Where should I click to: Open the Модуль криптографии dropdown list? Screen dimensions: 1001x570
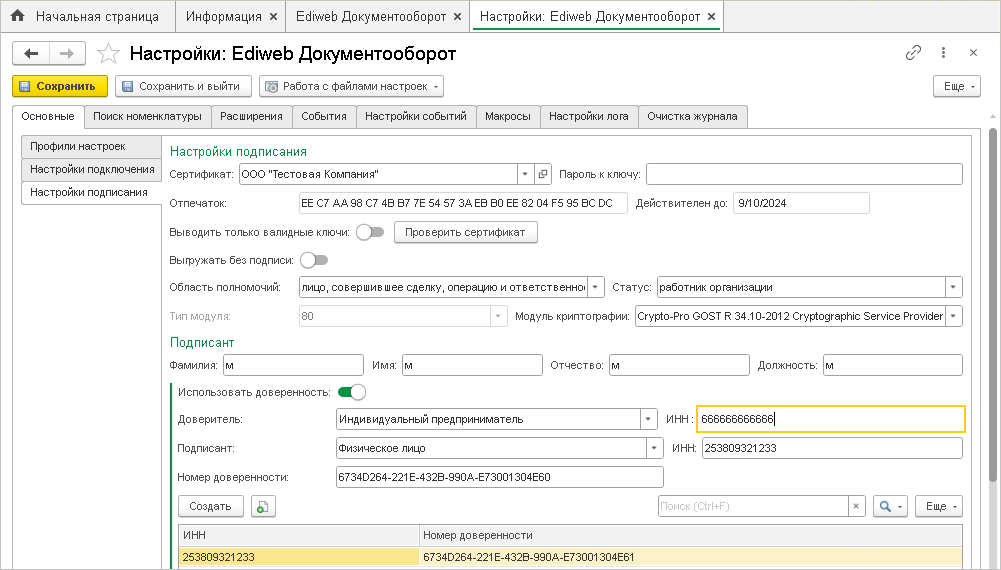(x=953, y=317)
